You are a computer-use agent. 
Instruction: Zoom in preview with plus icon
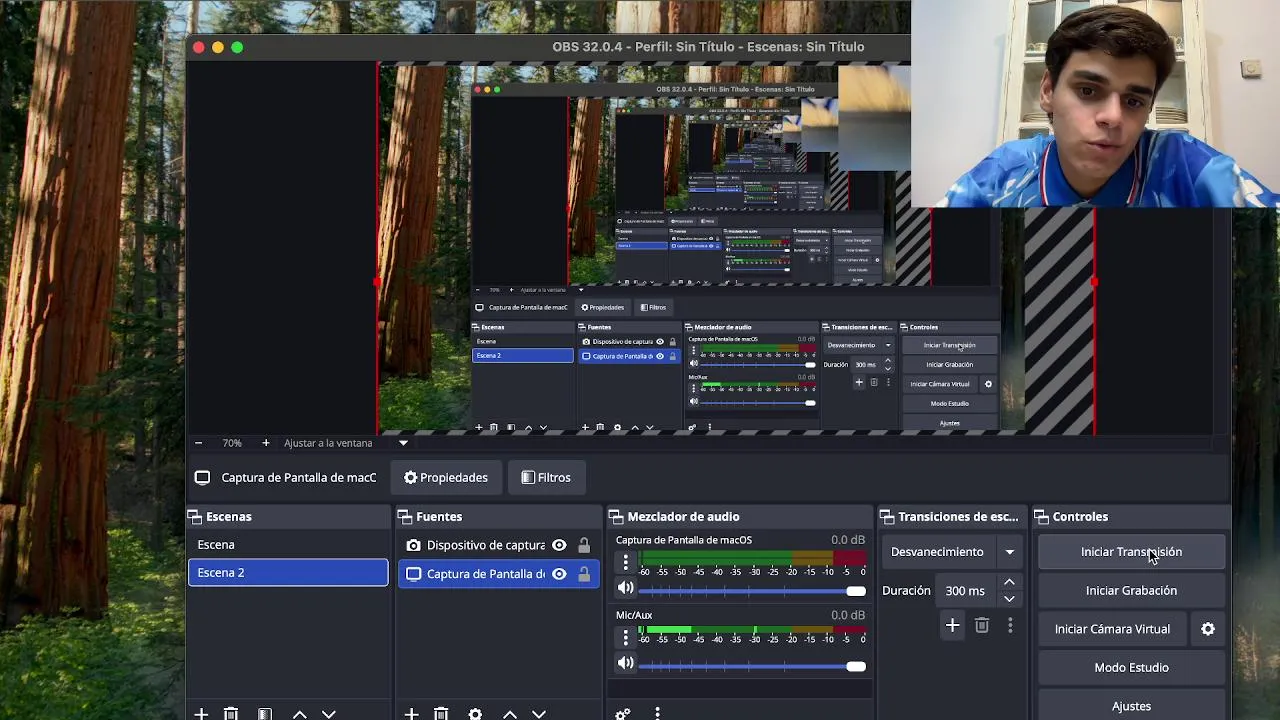point(265,443)
